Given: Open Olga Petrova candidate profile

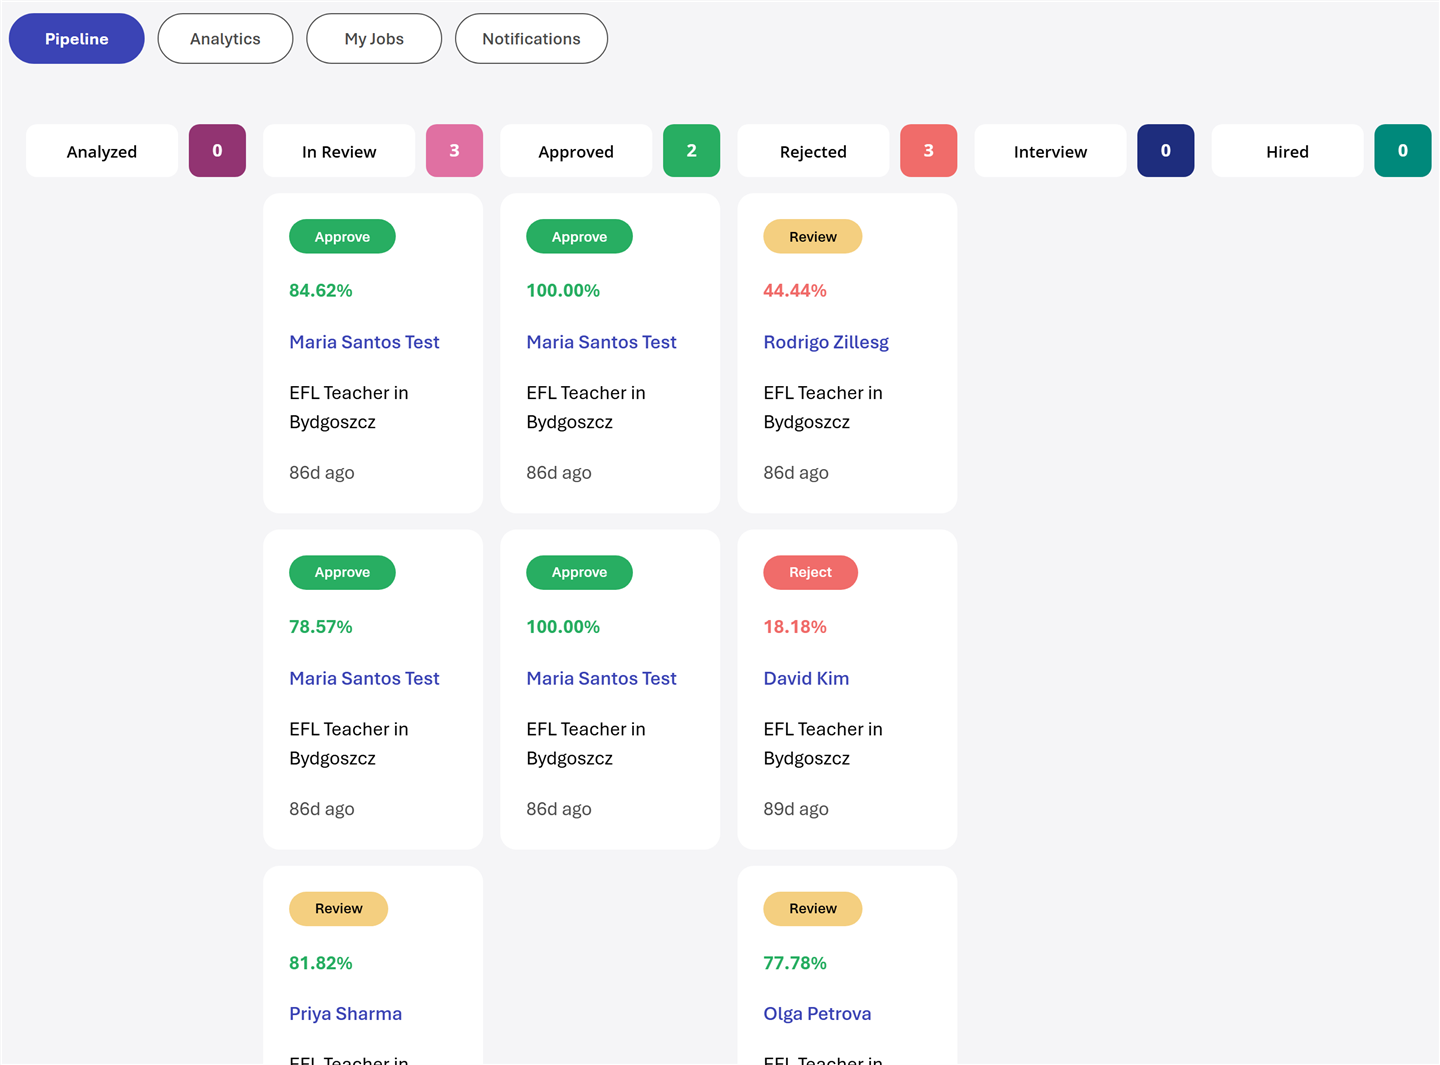Looking at the screenshot, I should pyautogui.click(x=817, y=1014).
